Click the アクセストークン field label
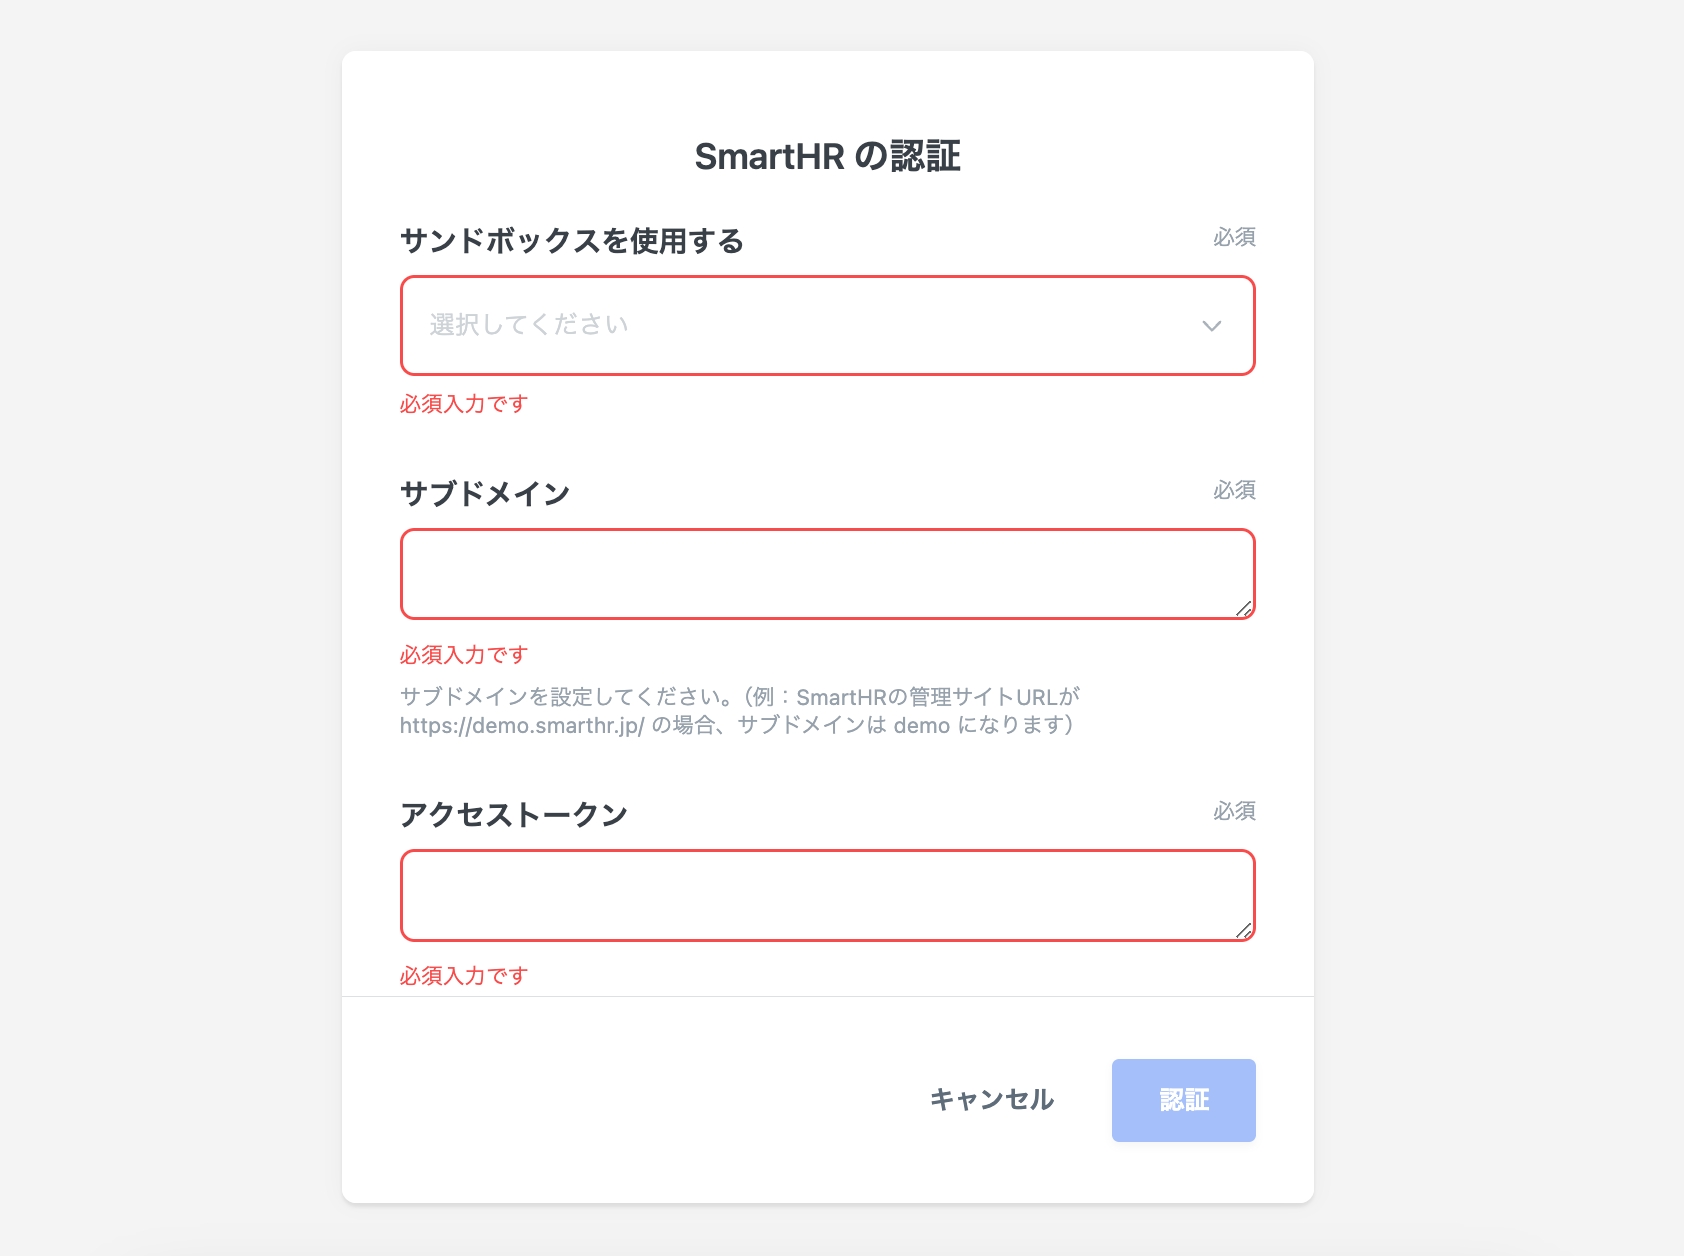The height and width of the screenshot is (1256, 1684). click(514, 815)
